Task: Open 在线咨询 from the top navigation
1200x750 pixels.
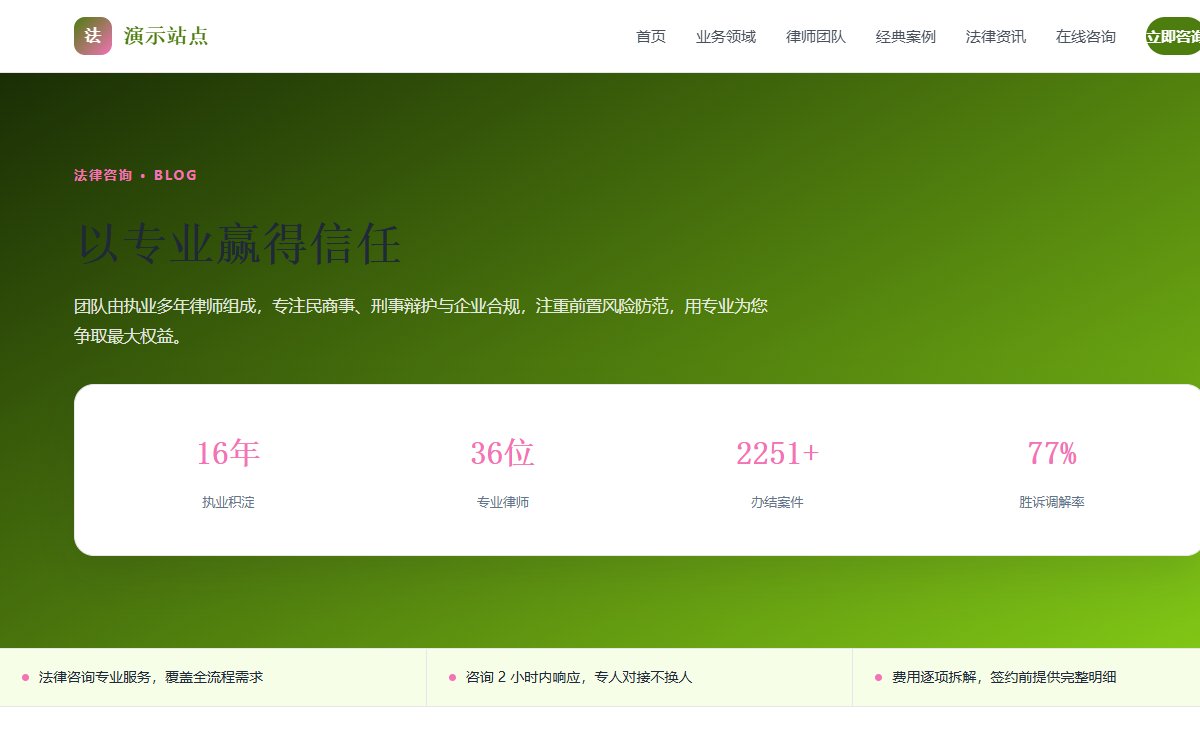Action: pos(1086,37)
